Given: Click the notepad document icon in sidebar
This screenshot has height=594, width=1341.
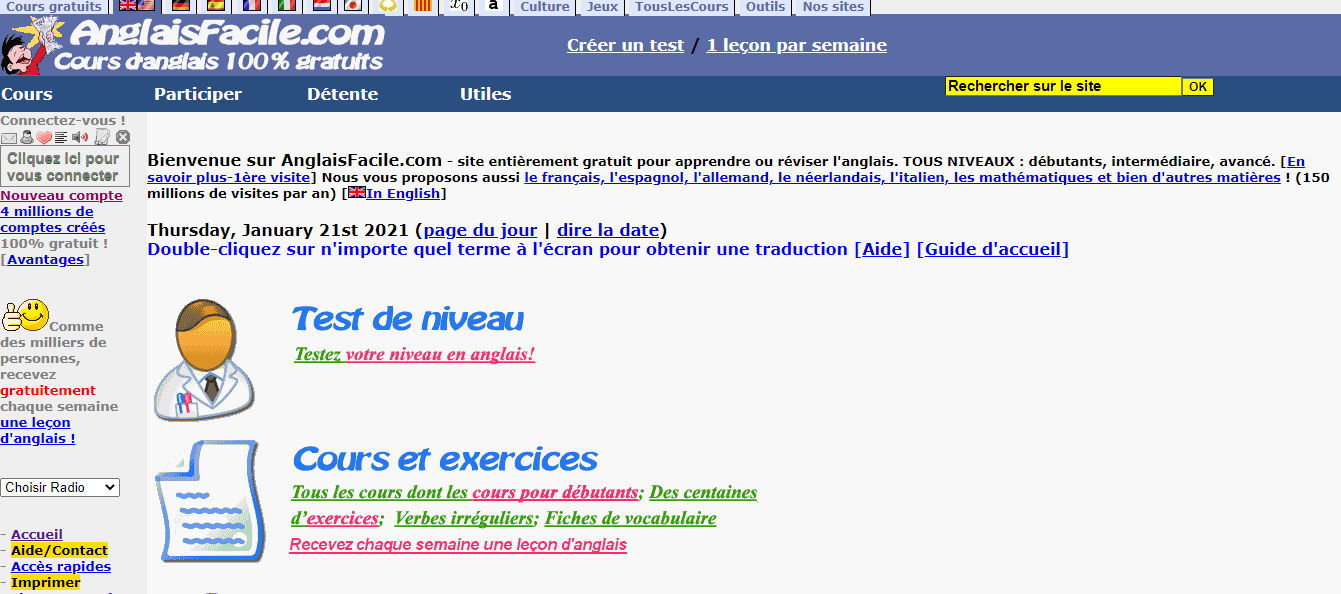Looking at the screenshot, I should pos(102,138).
